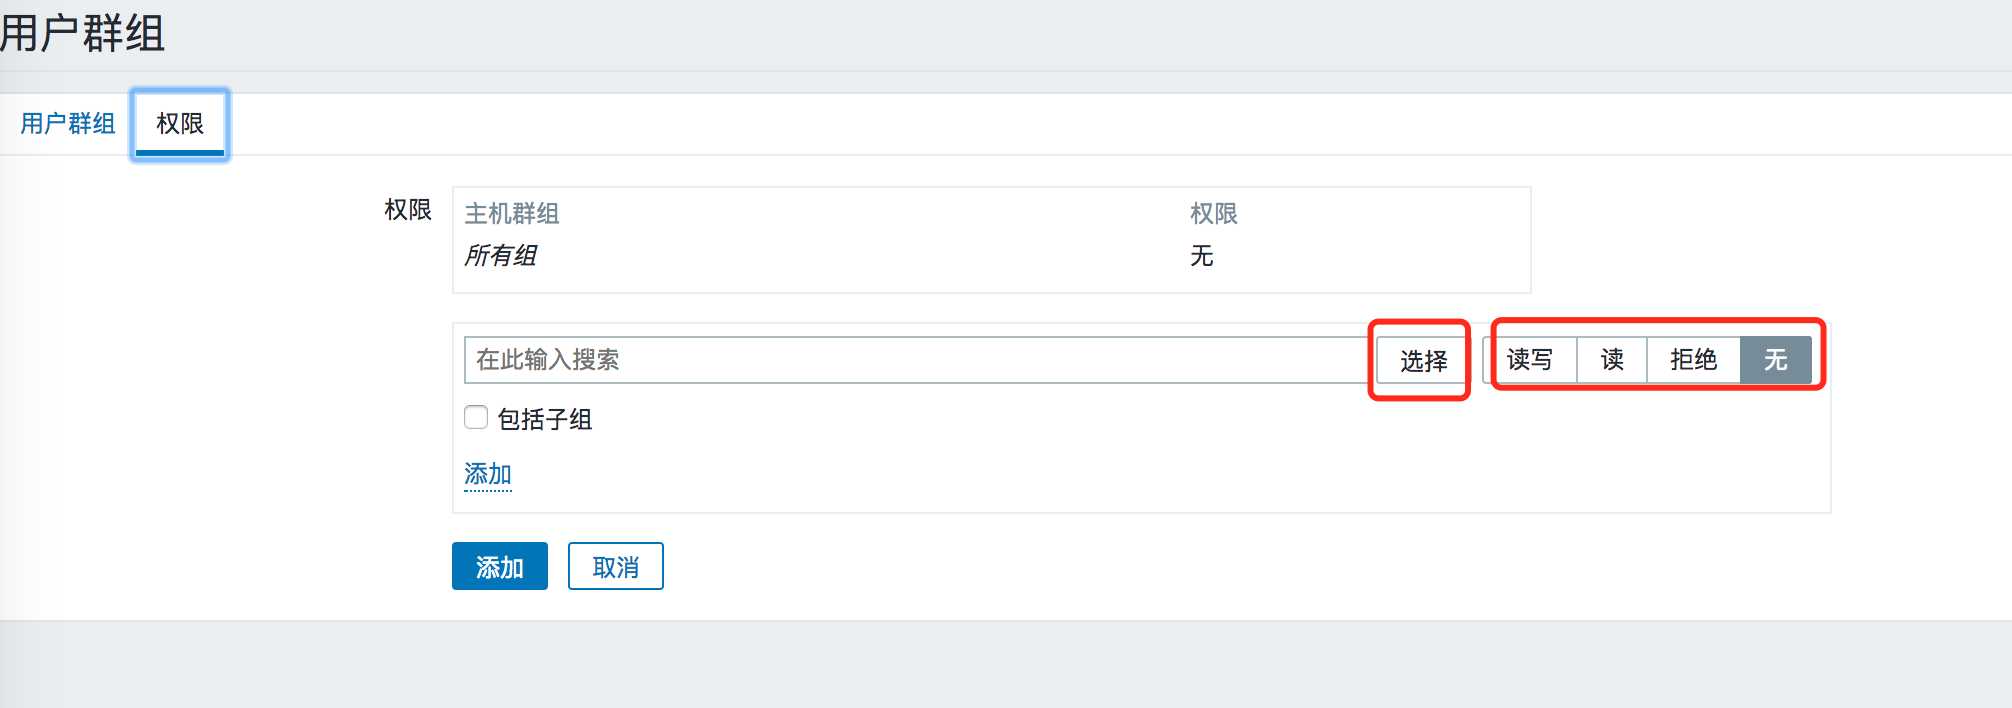Pick the 拒绝 permission option

click(x=1693, y=360)
